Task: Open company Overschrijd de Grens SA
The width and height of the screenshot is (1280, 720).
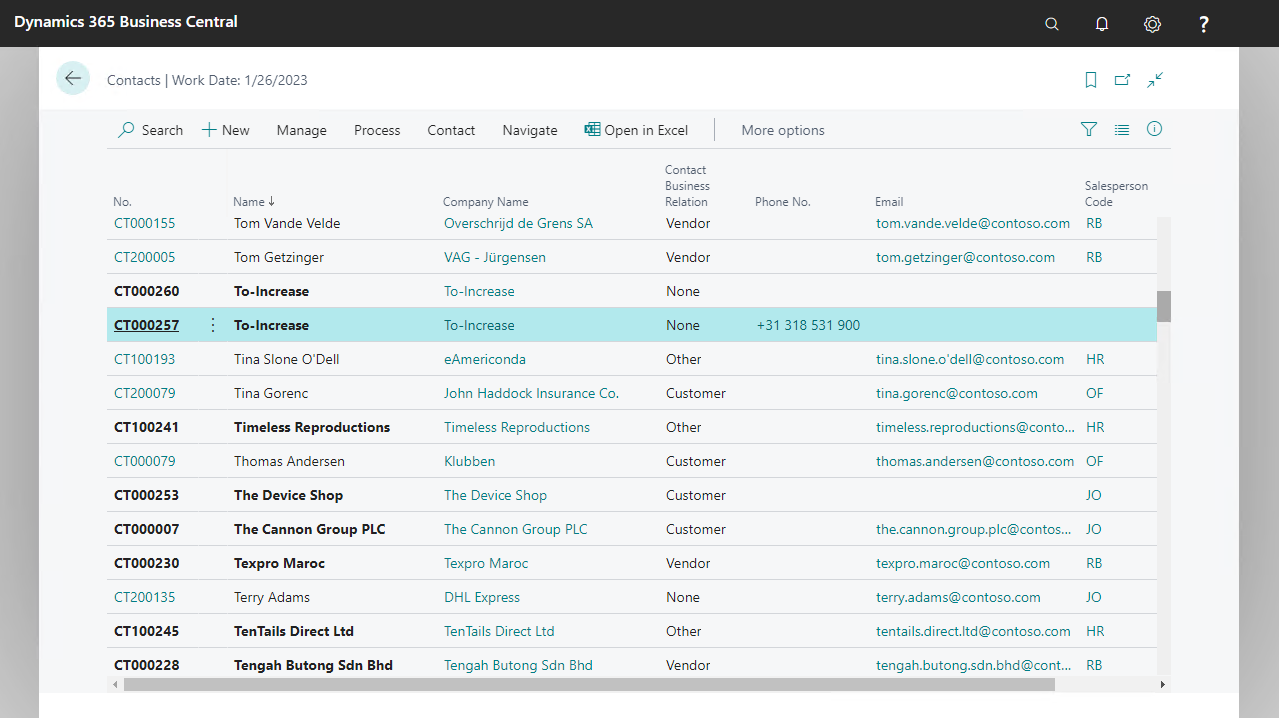Action: pos(518,223)
